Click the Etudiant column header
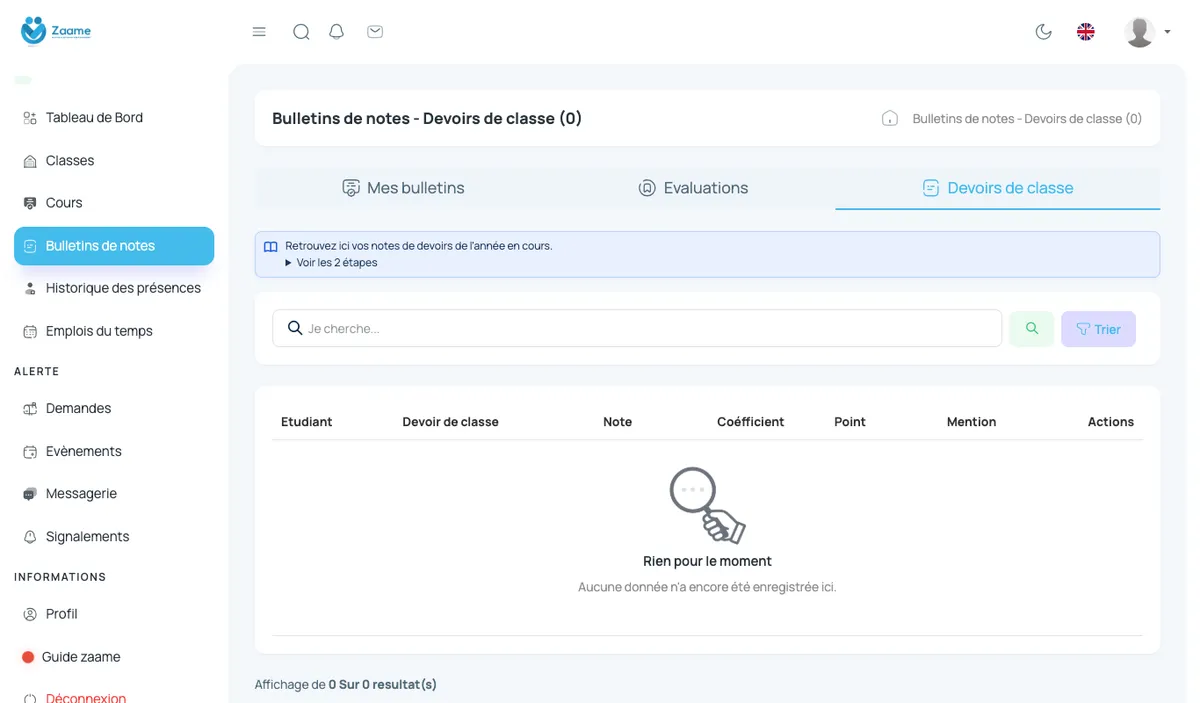 point(307,422)
